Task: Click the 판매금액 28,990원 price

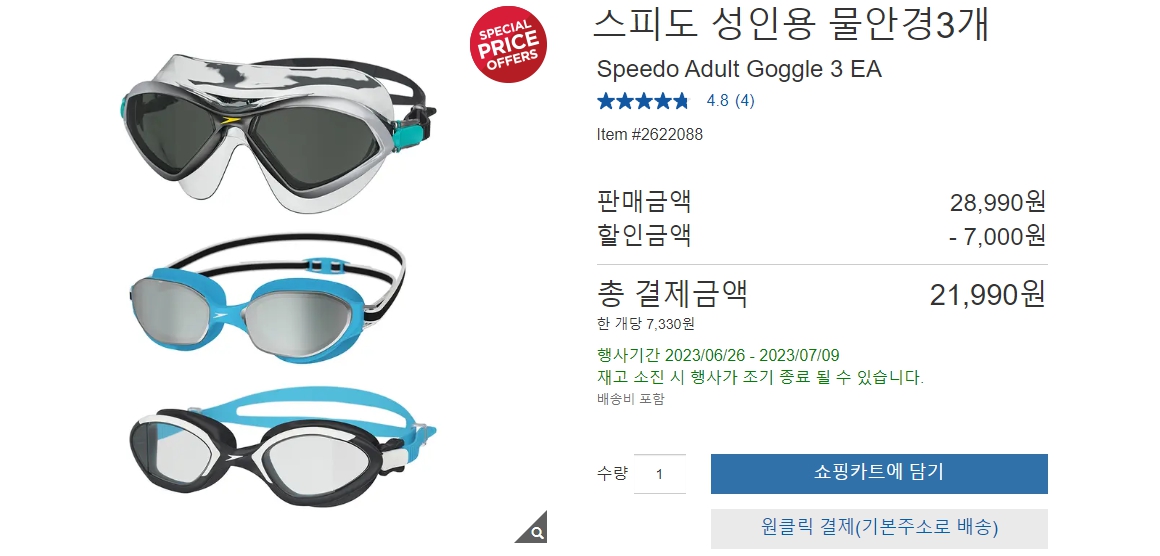Action: pyautogui.click(x=997, y=202)
